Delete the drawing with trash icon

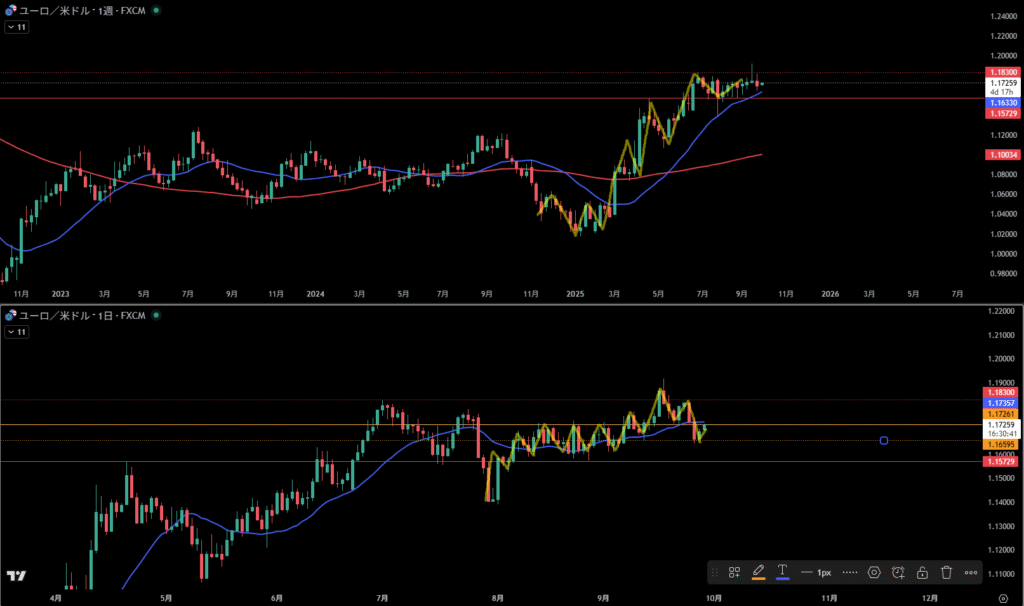(946, 572)
